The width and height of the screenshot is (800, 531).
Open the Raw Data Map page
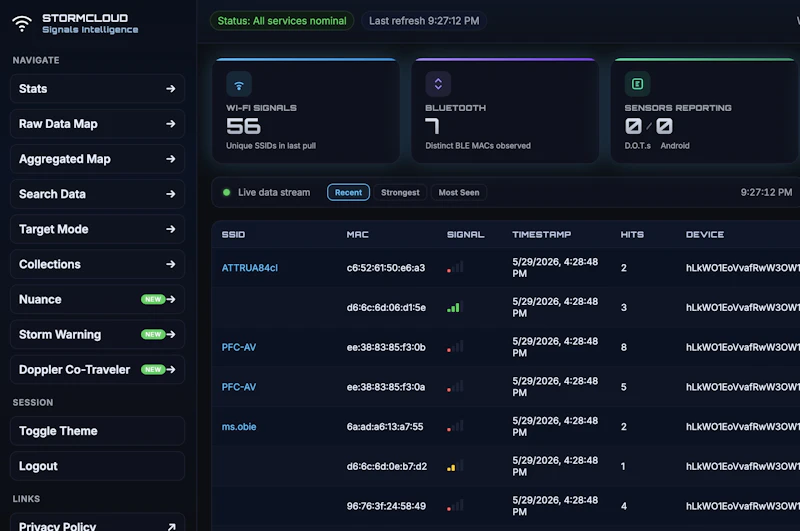click(97, 124)
